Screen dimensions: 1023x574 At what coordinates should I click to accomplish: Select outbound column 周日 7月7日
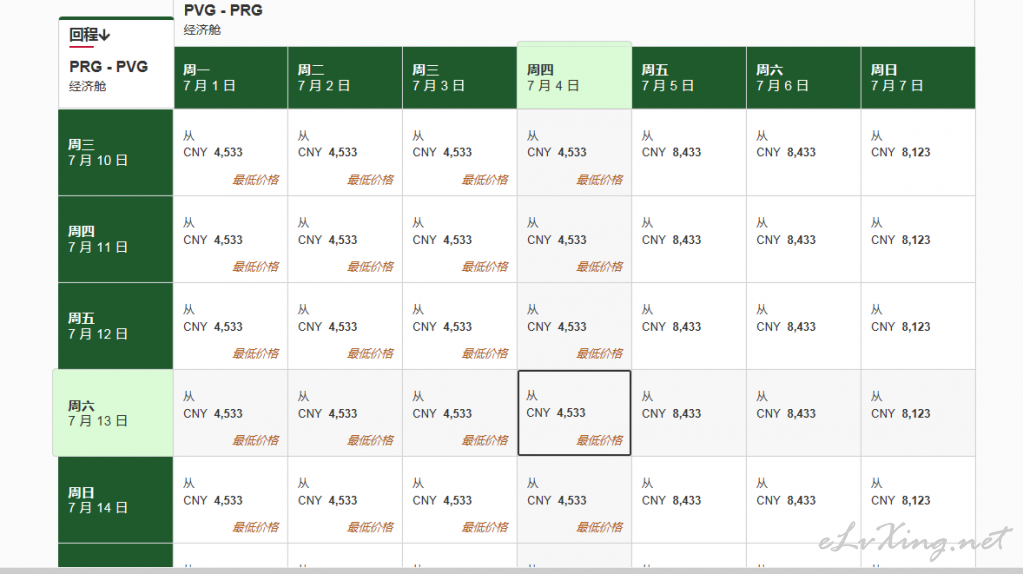point(918,78)
